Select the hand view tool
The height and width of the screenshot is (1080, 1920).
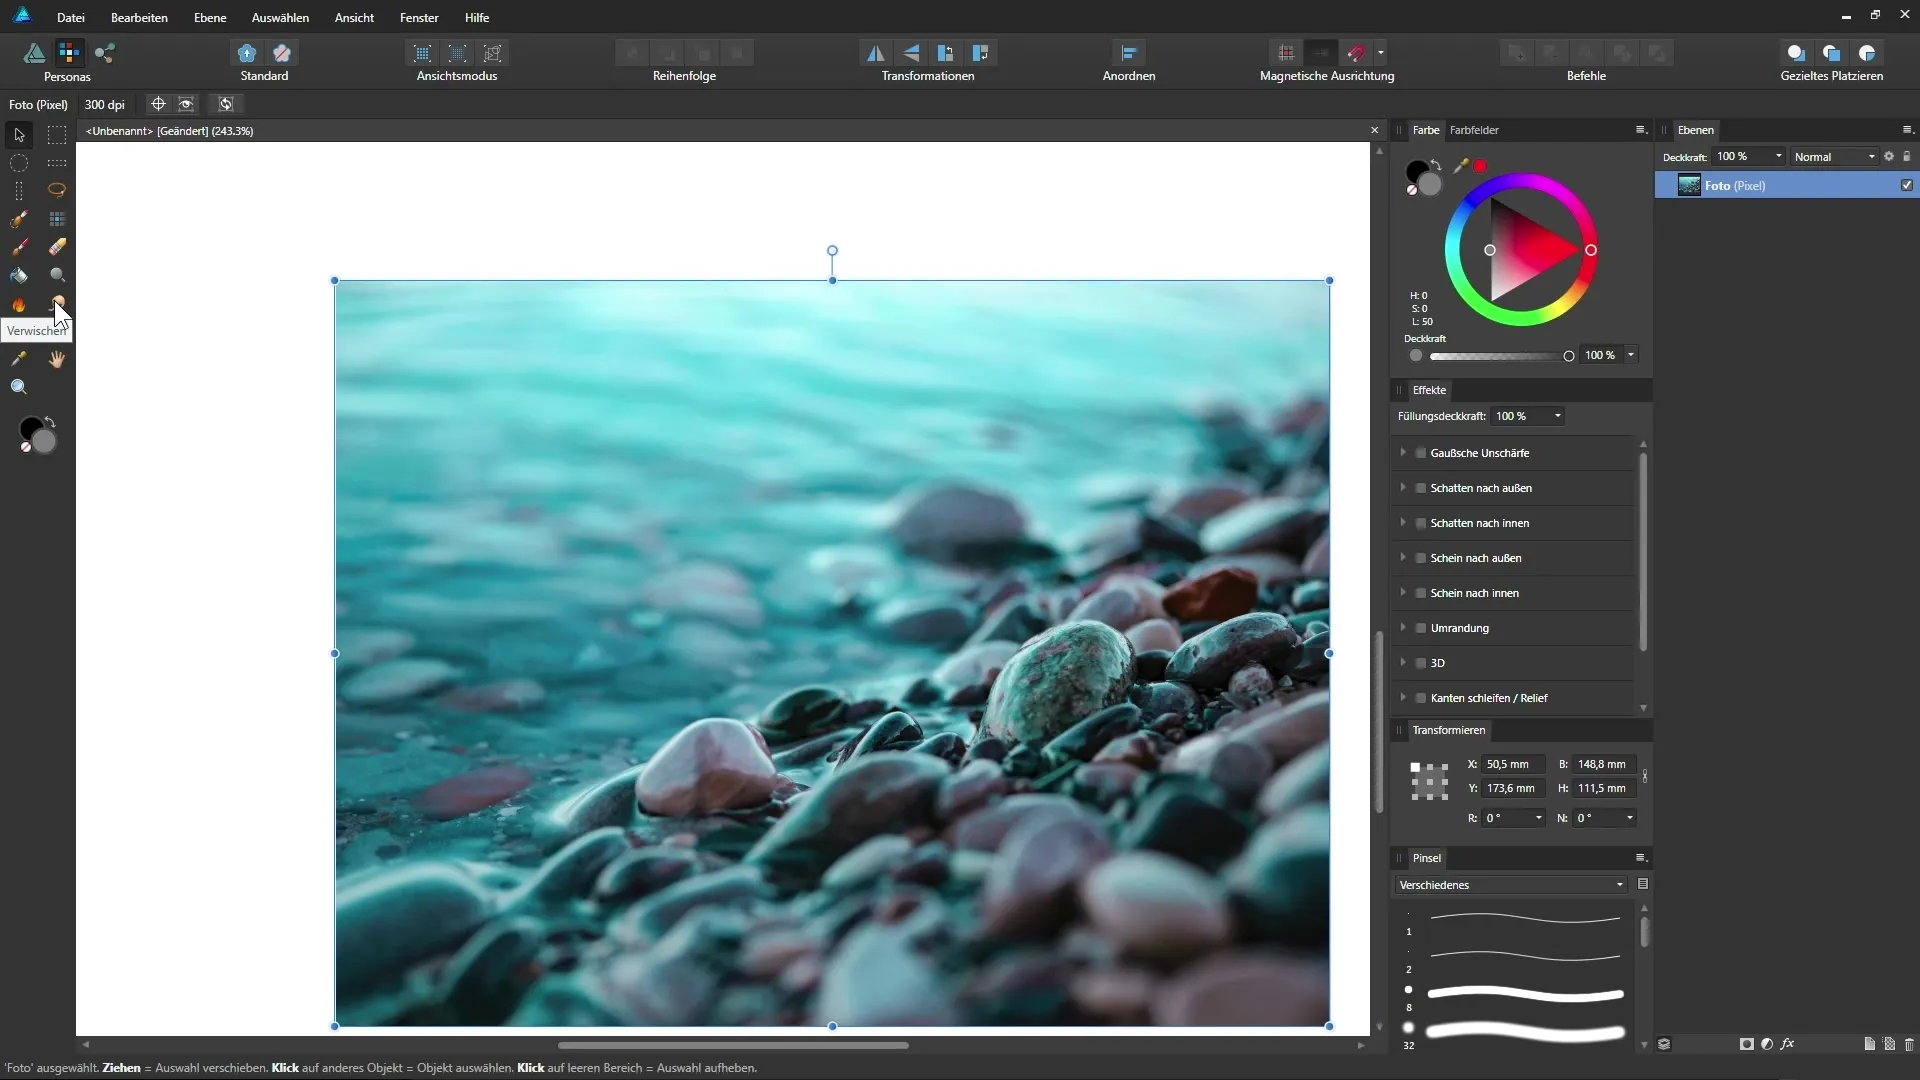(x=57, y=359)
